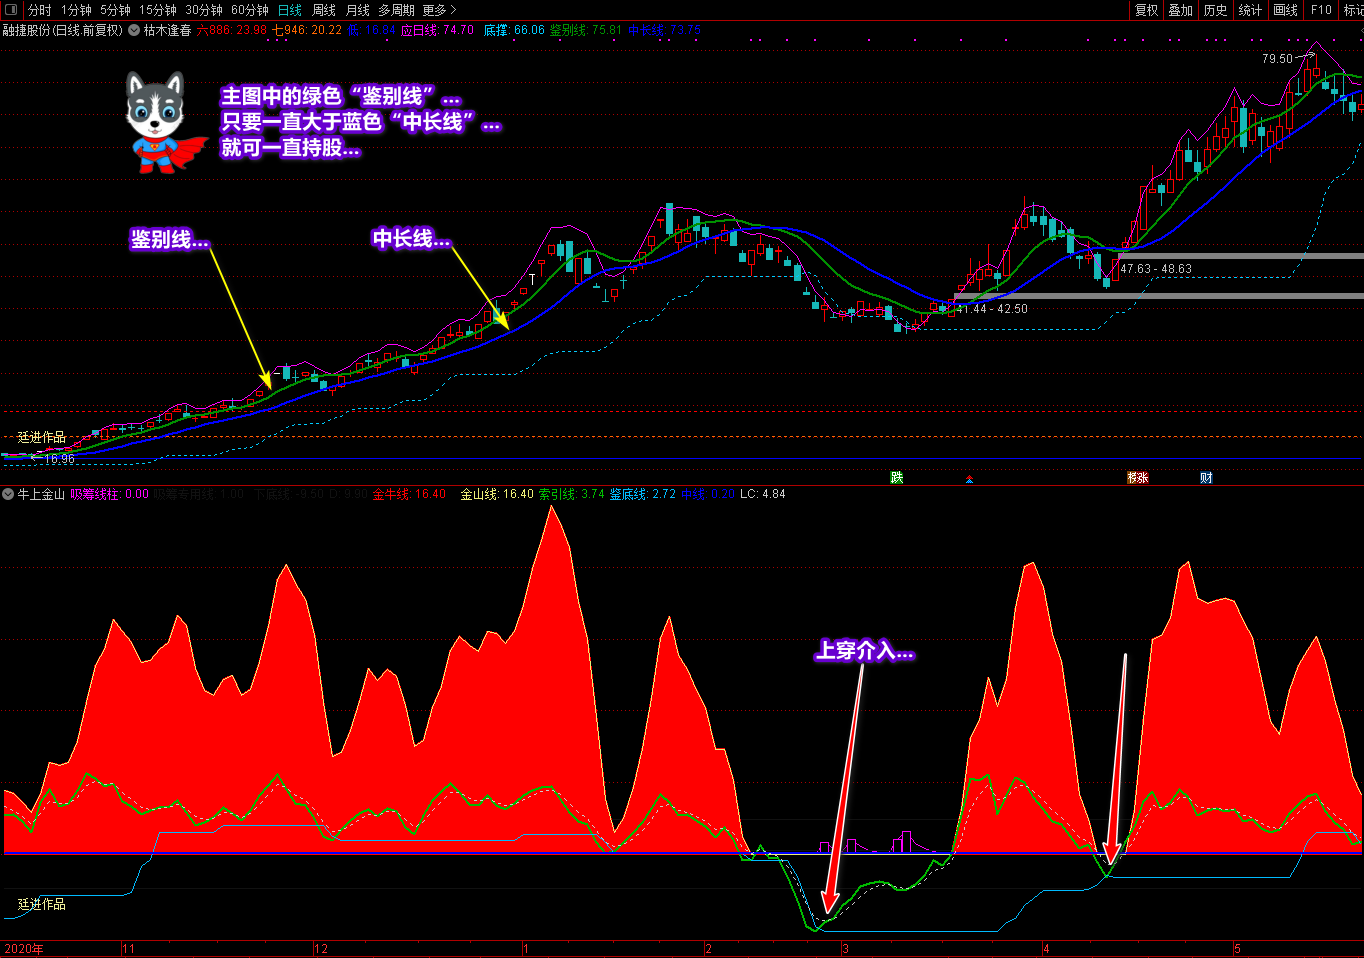Screen dimensions: 1364x958
Task: Switch to 60分钟 chart tab
Action: coord(249,10)
